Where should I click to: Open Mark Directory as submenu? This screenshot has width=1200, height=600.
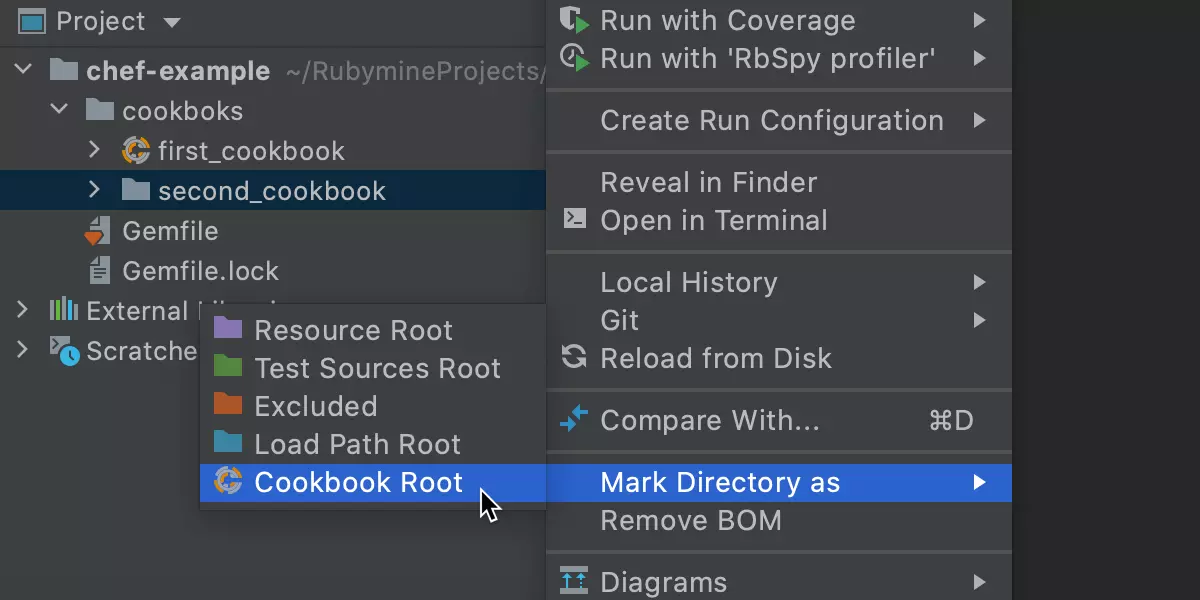tap(779, 482)
